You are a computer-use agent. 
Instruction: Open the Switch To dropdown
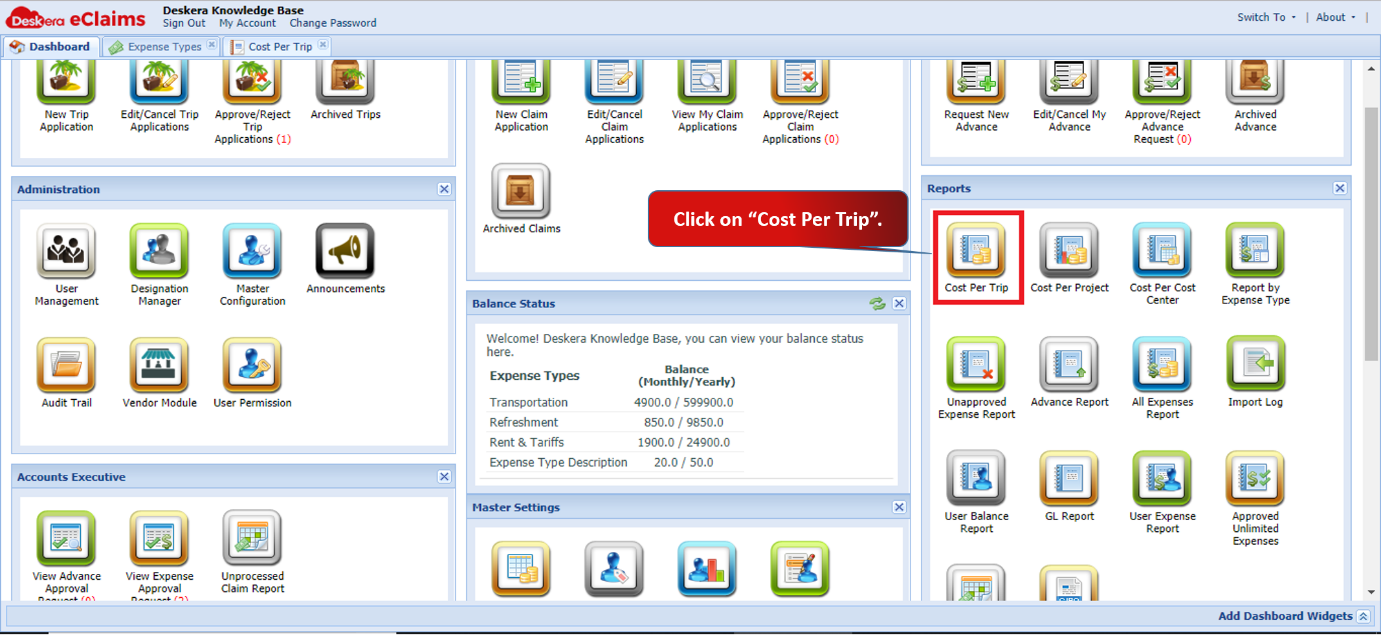click(x=1266, y=17)
